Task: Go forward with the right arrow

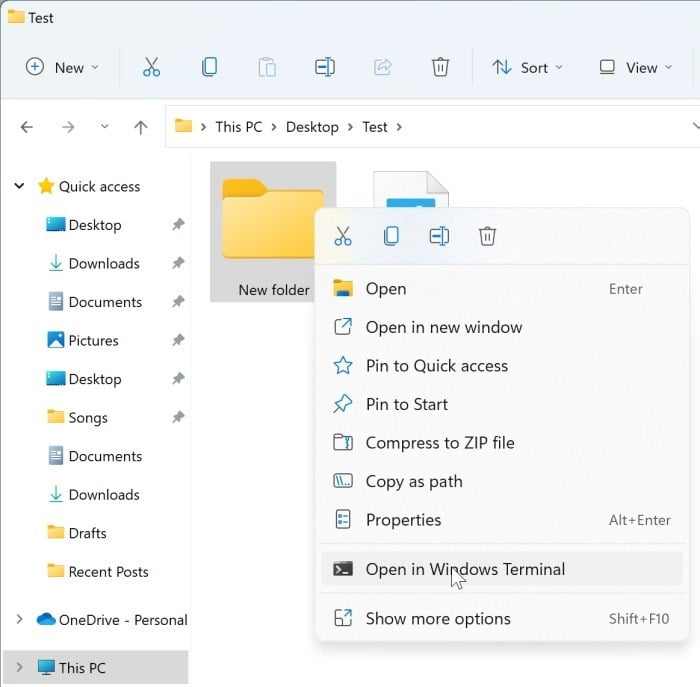Action: 68,127
